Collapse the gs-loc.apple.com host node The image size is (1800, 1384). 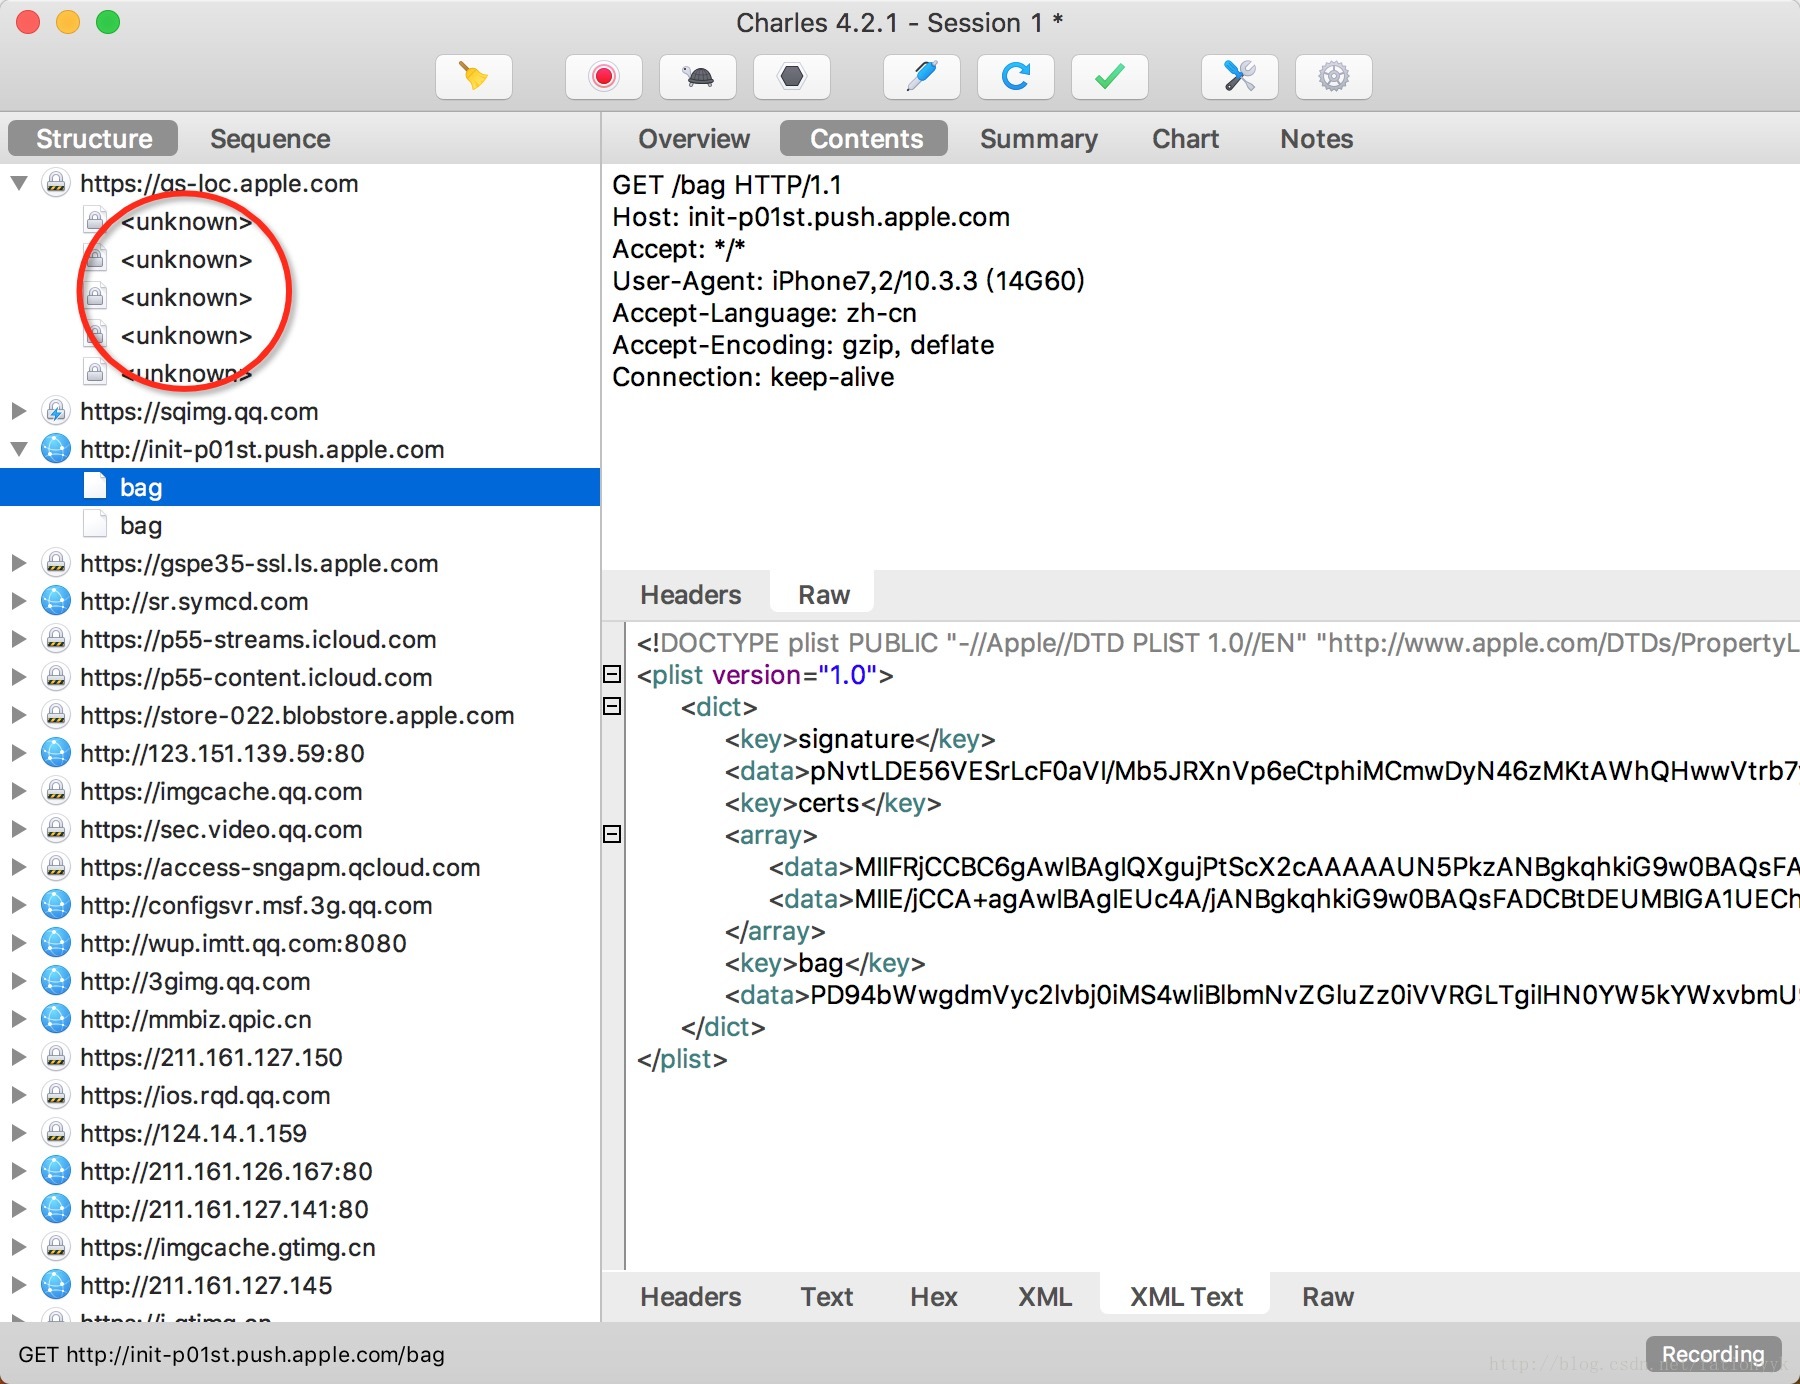18,183
